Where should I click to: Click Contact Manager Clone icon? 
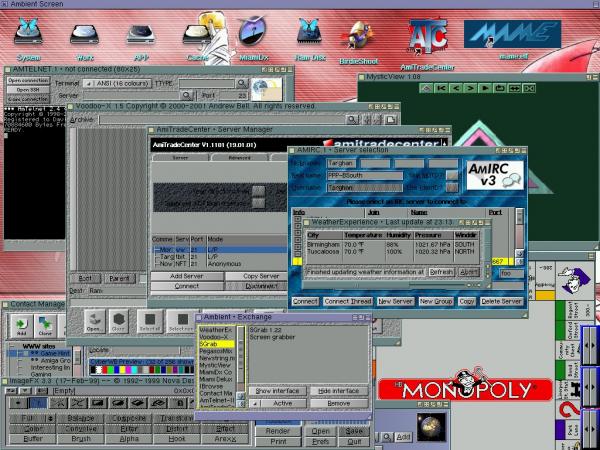pos(45,326)
